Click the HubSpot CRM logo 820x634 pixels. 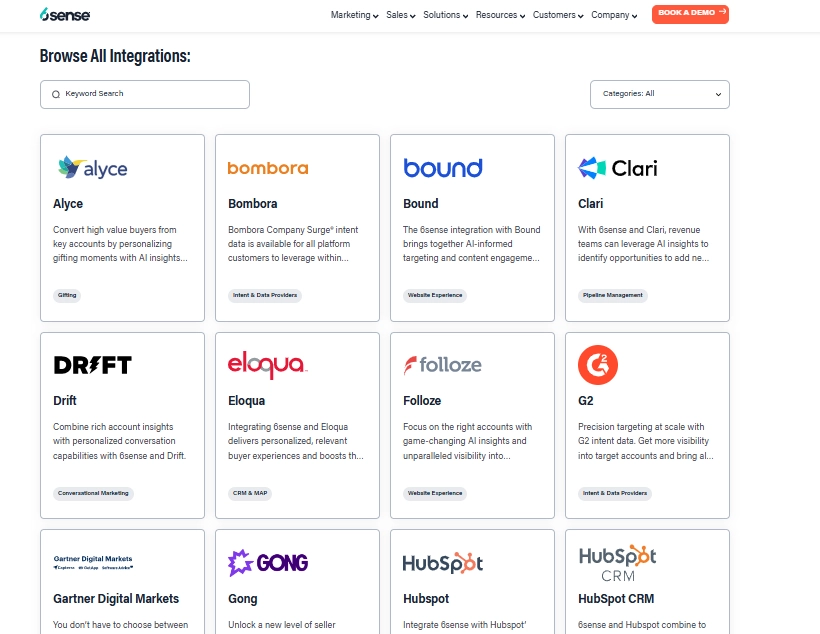(618, 563)
